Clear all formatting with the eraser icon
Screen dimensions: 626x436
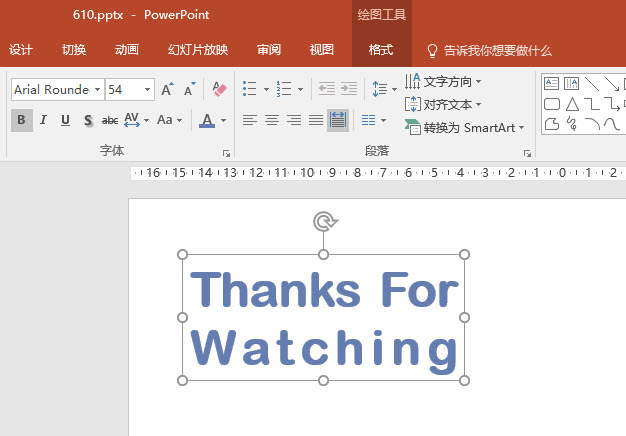click(219, 89)
